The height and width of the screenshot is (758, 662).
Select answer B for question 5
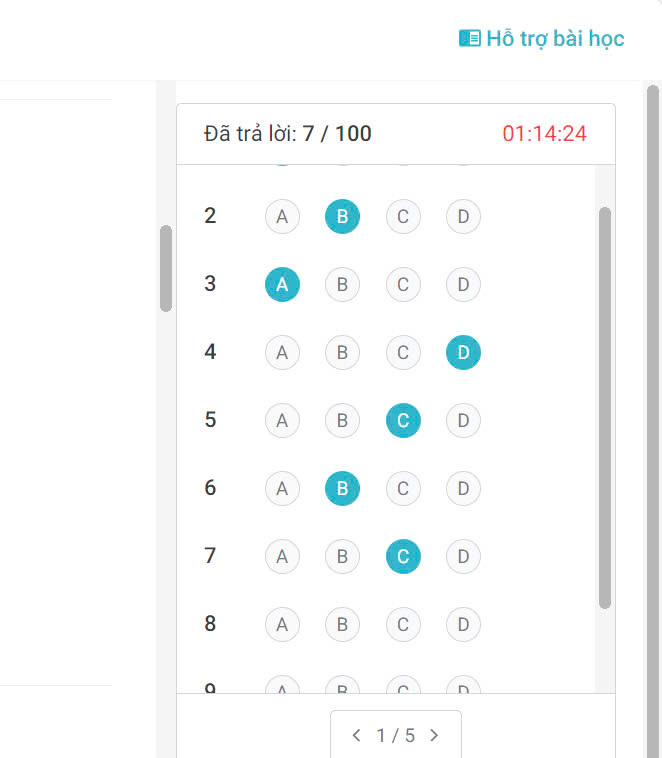point(342,420)
